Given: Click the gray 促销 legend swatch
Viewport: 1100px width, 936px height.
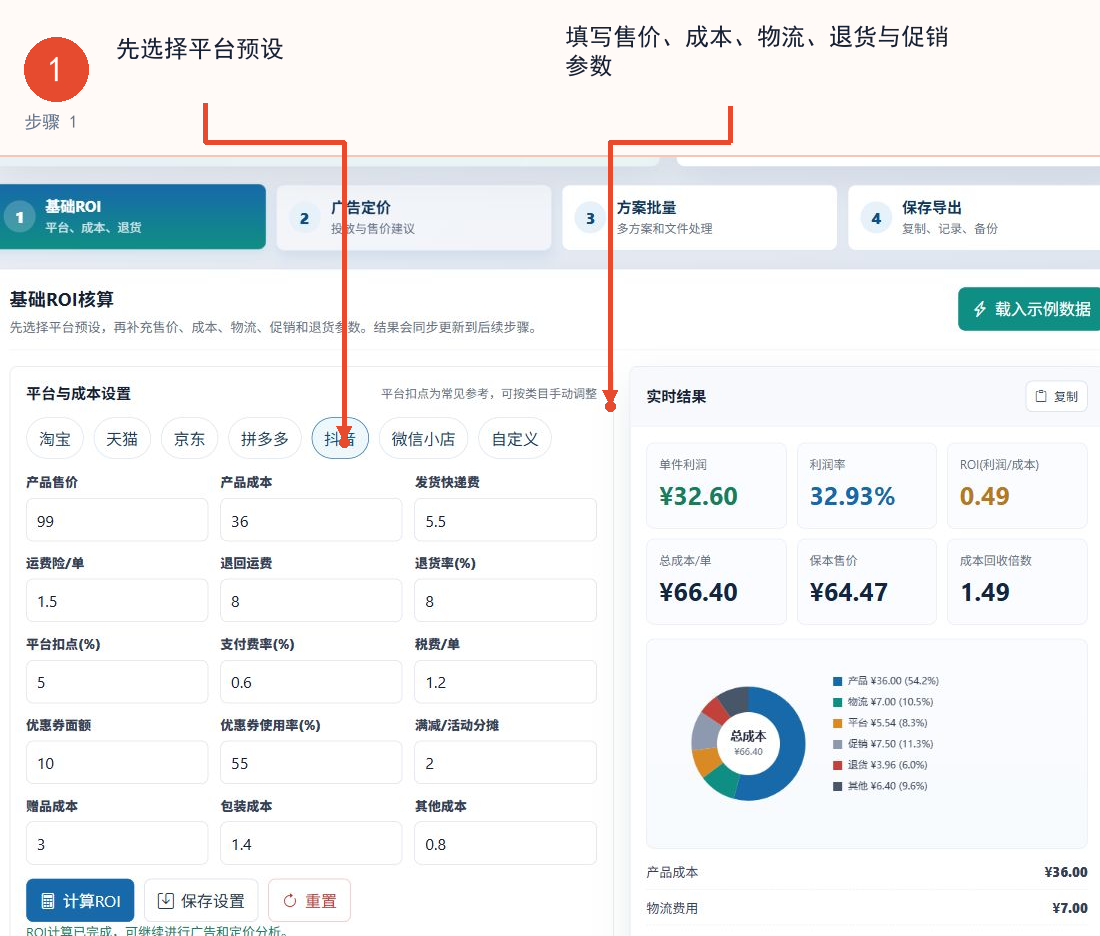Looking at the screenshot, I should (x=838, y=744).
